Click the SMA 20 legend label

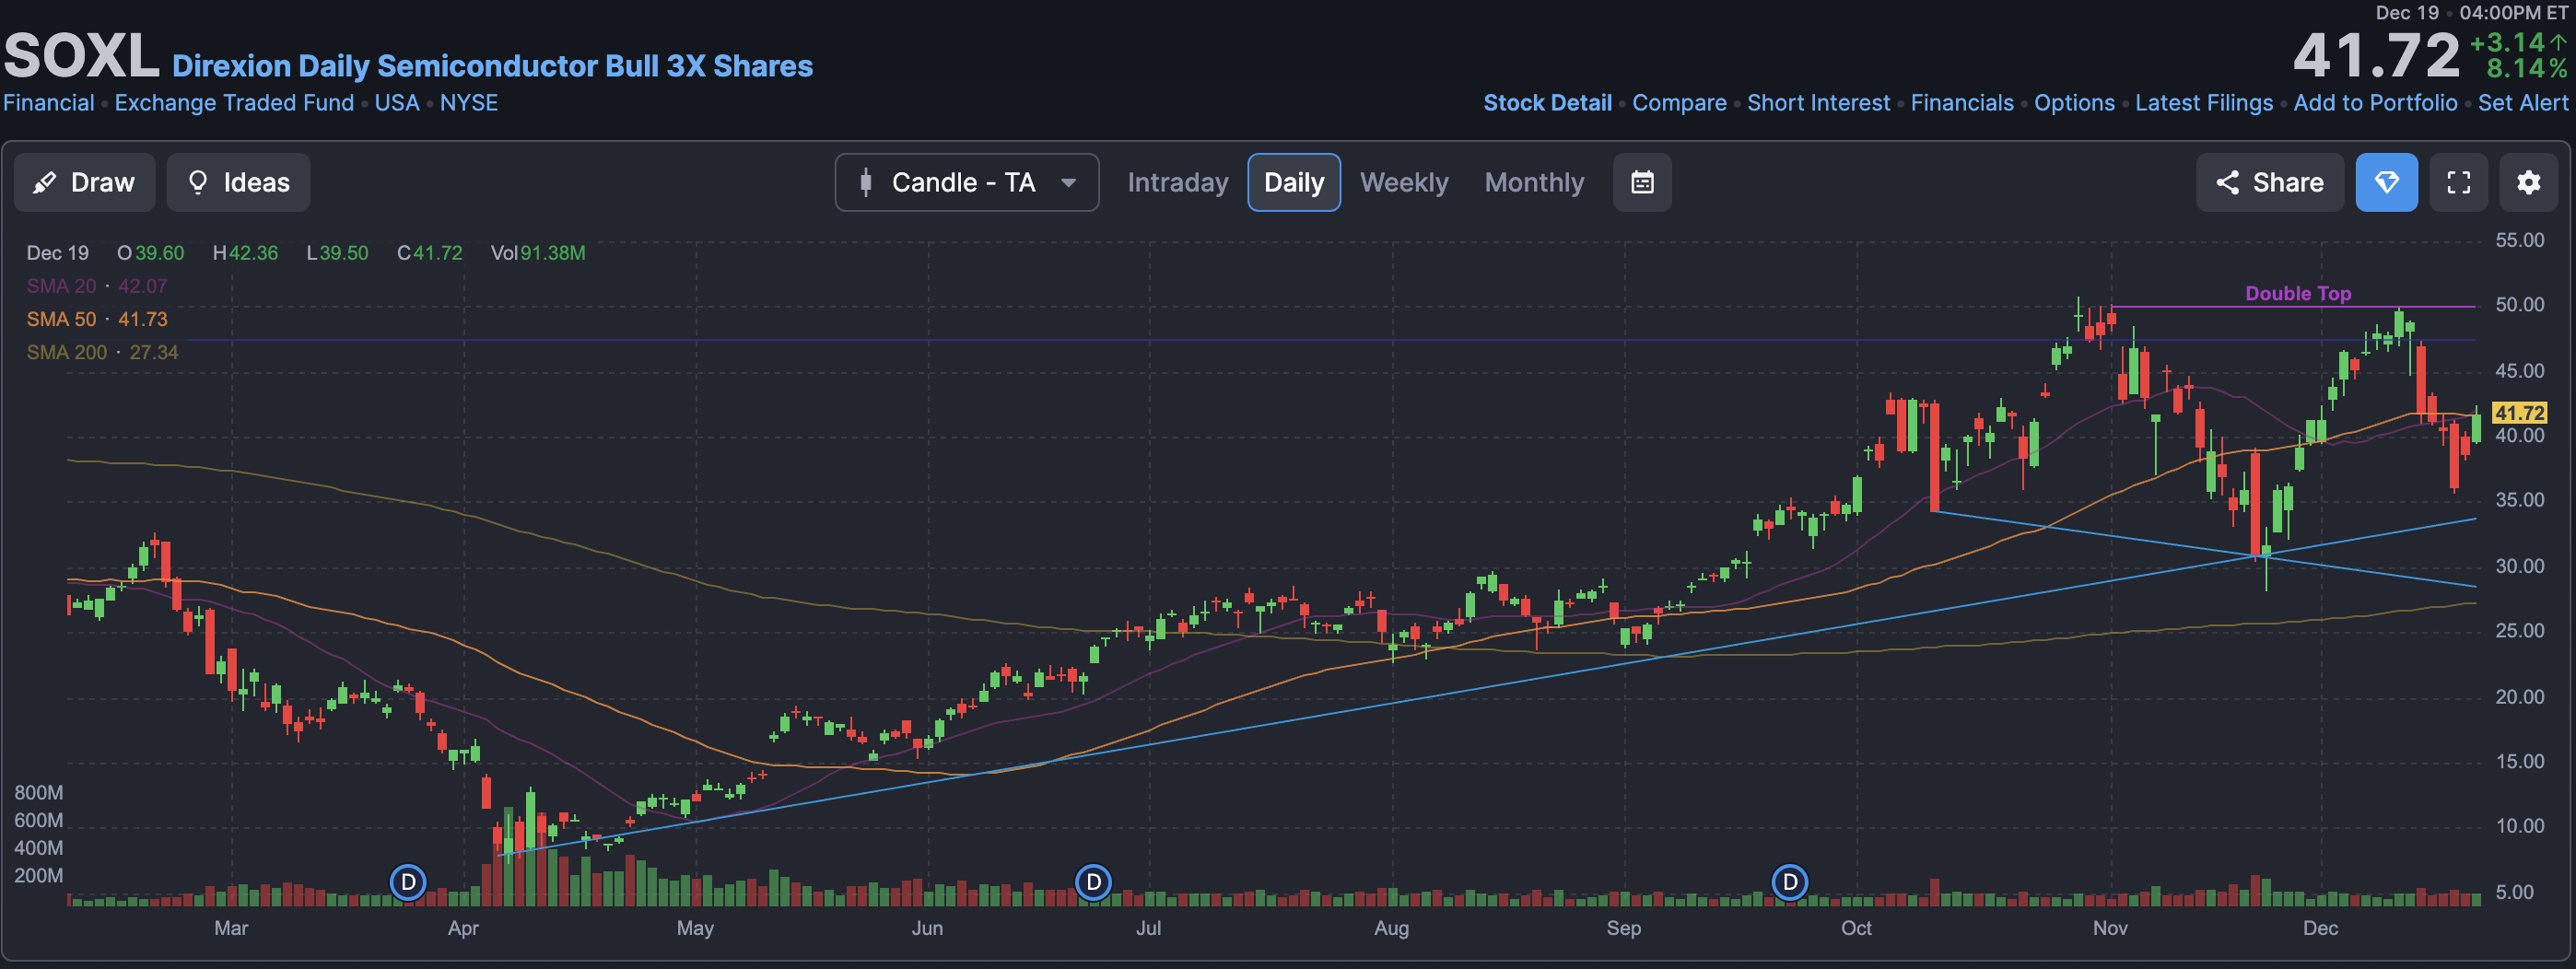tap(61, 286)
